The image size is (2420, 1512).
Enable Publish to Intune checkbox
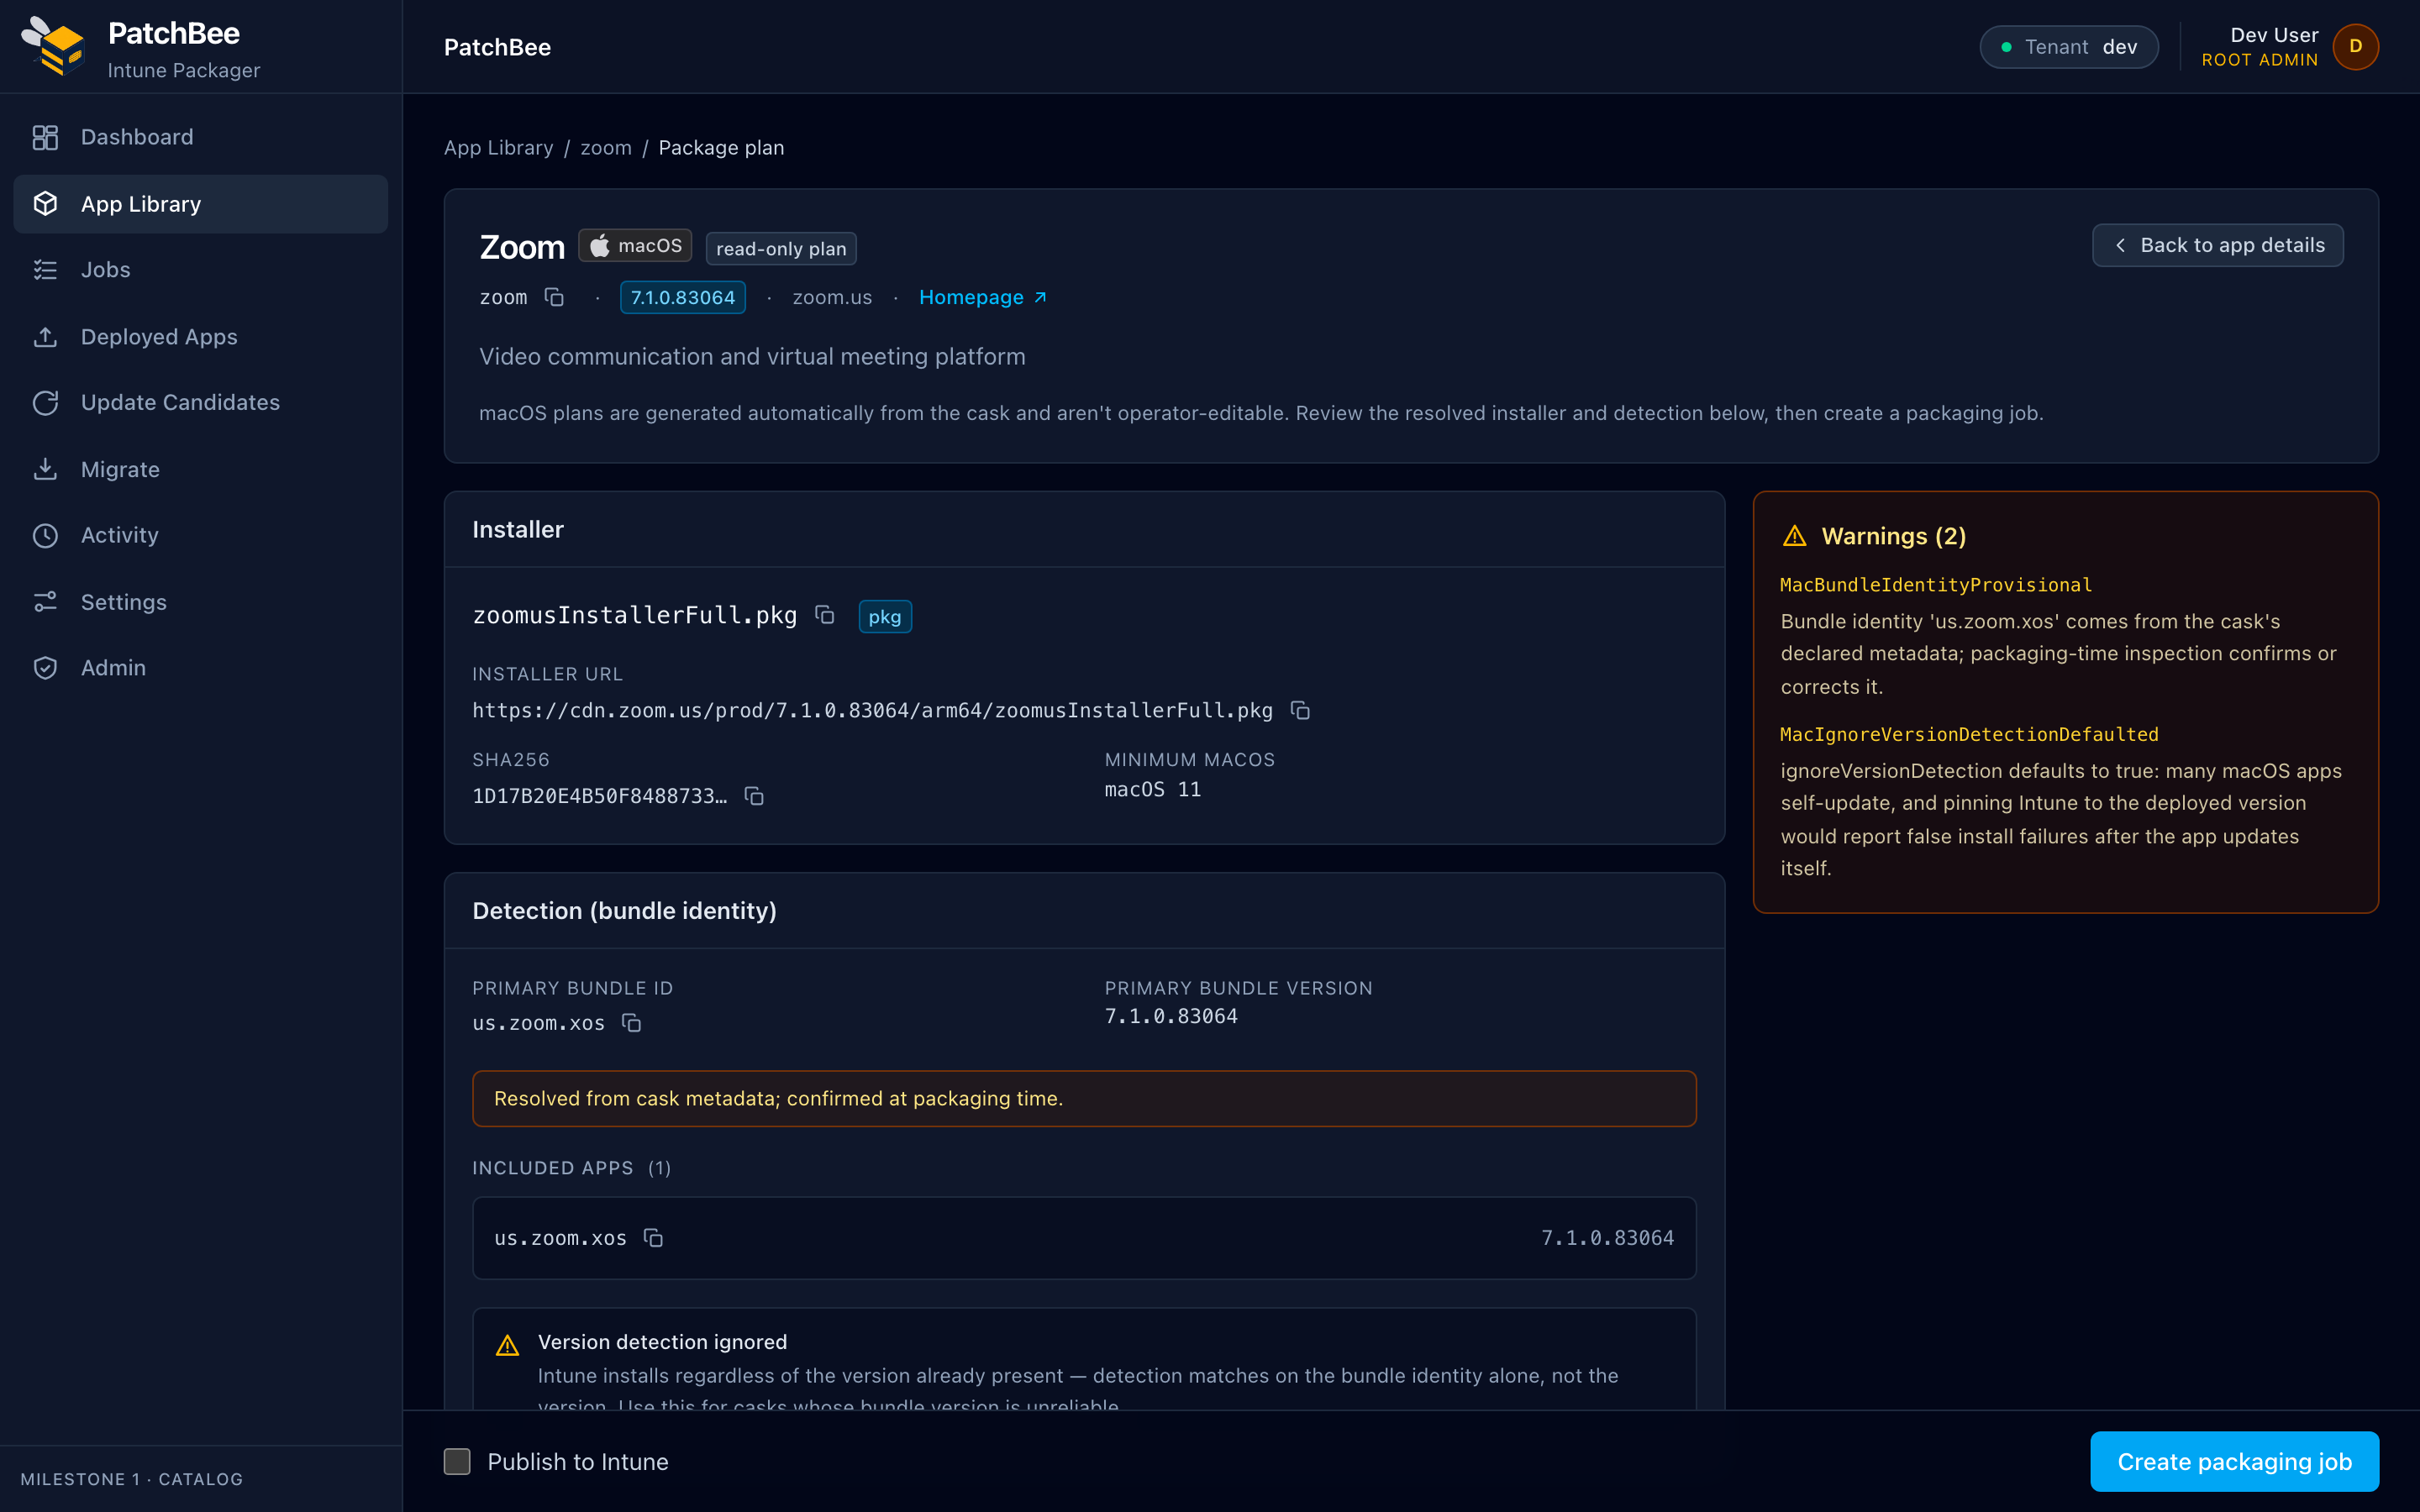(457, 1461)
